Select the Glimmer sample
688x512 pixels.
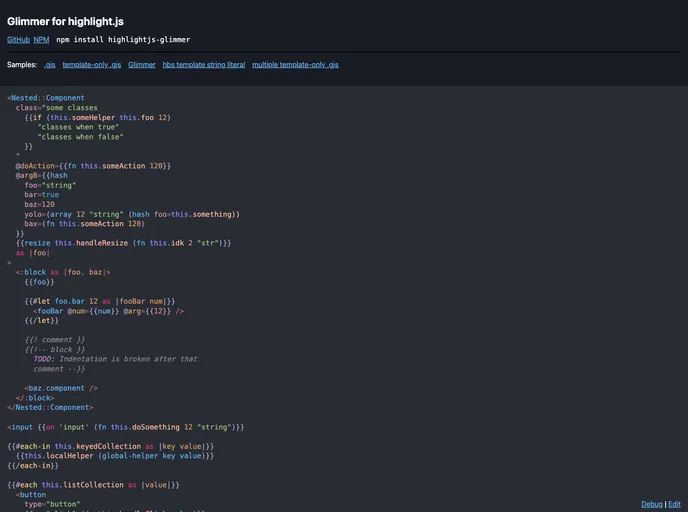(142, 65)
